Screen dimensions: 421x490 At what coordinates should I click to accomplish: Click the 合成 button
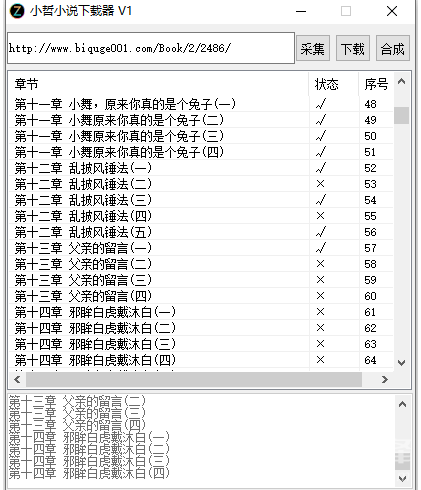393,49
